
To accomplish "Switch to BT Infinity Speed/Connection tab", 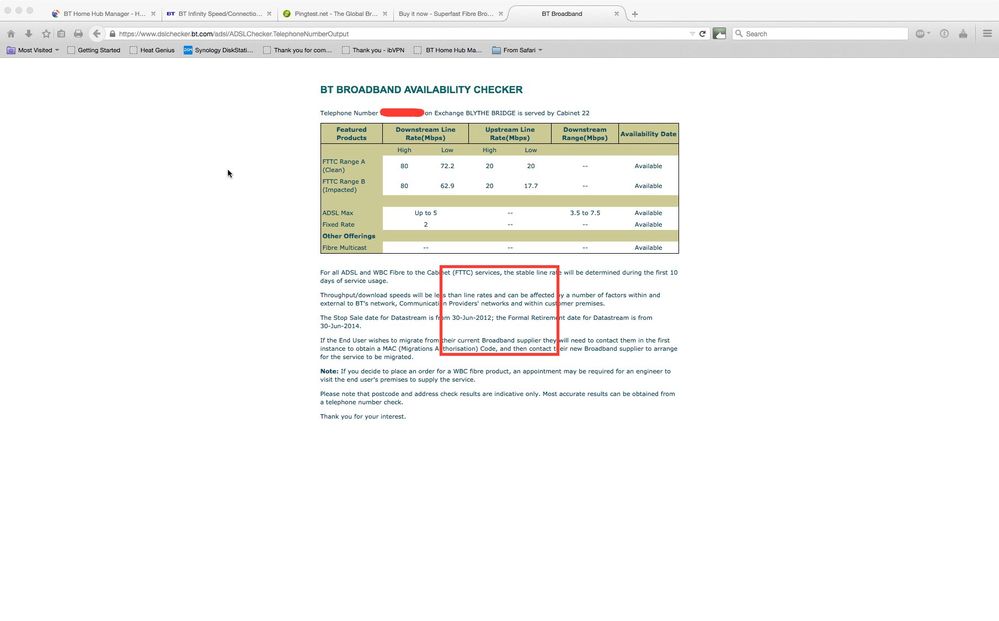I will [x=219, y=13].
